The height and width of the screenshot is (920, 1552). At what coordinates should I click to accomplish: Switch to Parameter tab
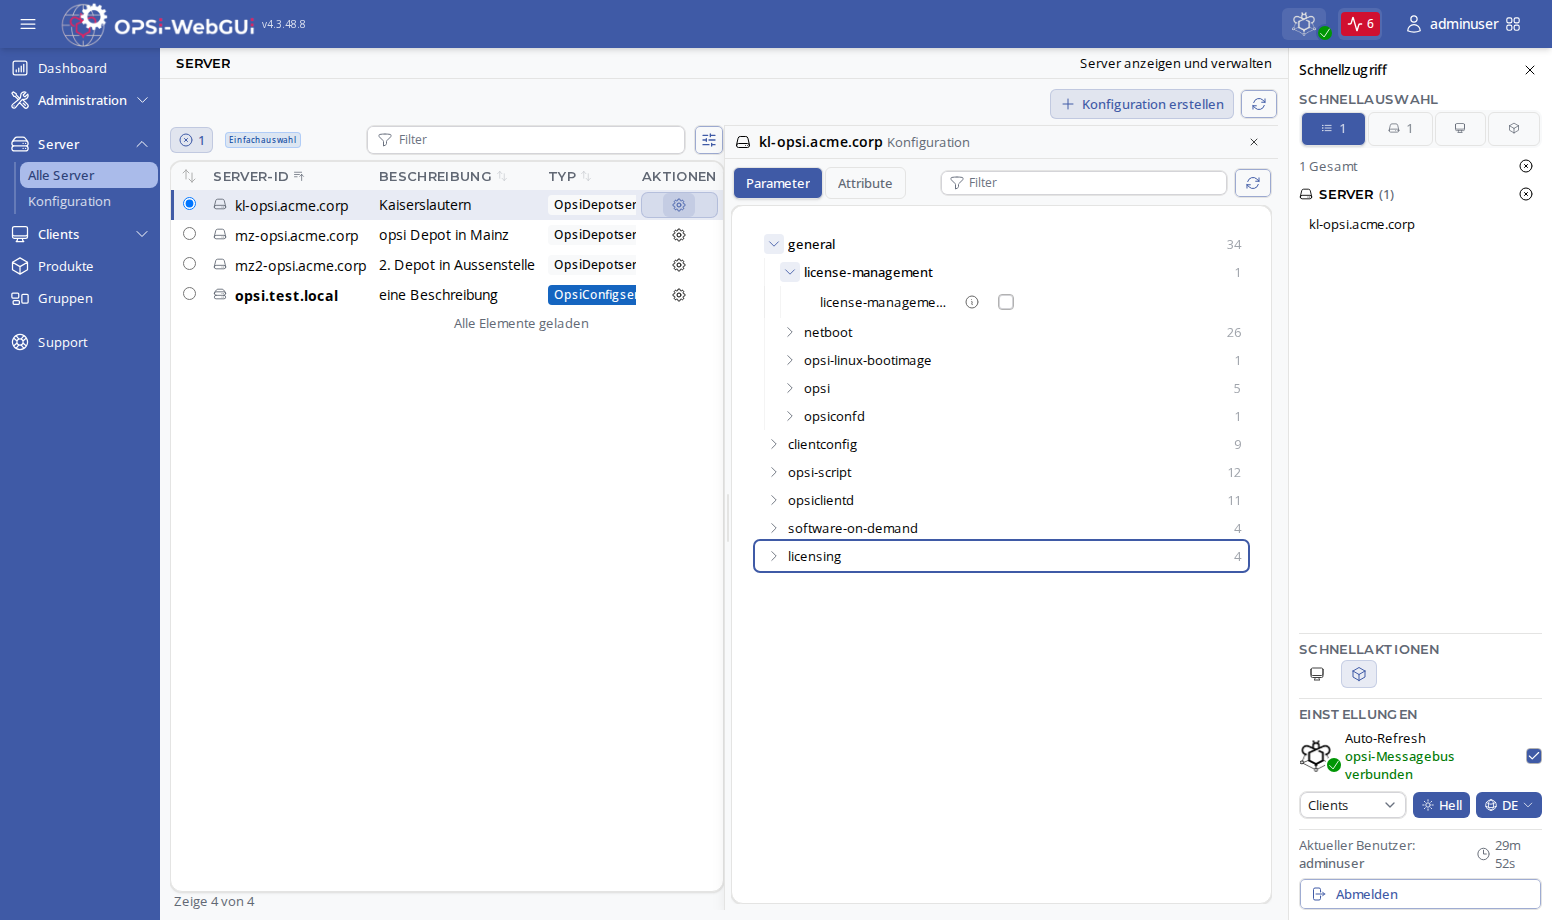pyautogui.click(x=778, y=183)
